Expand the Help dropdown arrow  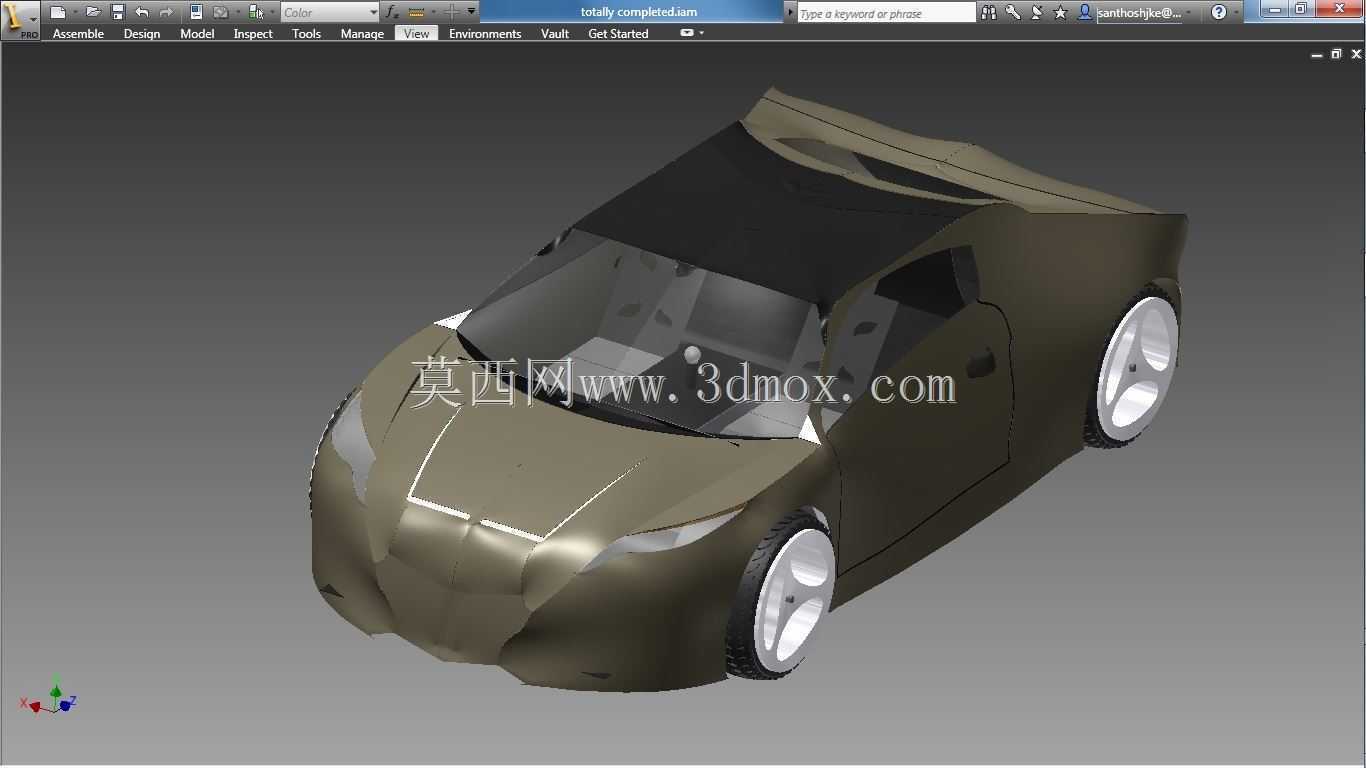click(x=1236, y=13)
